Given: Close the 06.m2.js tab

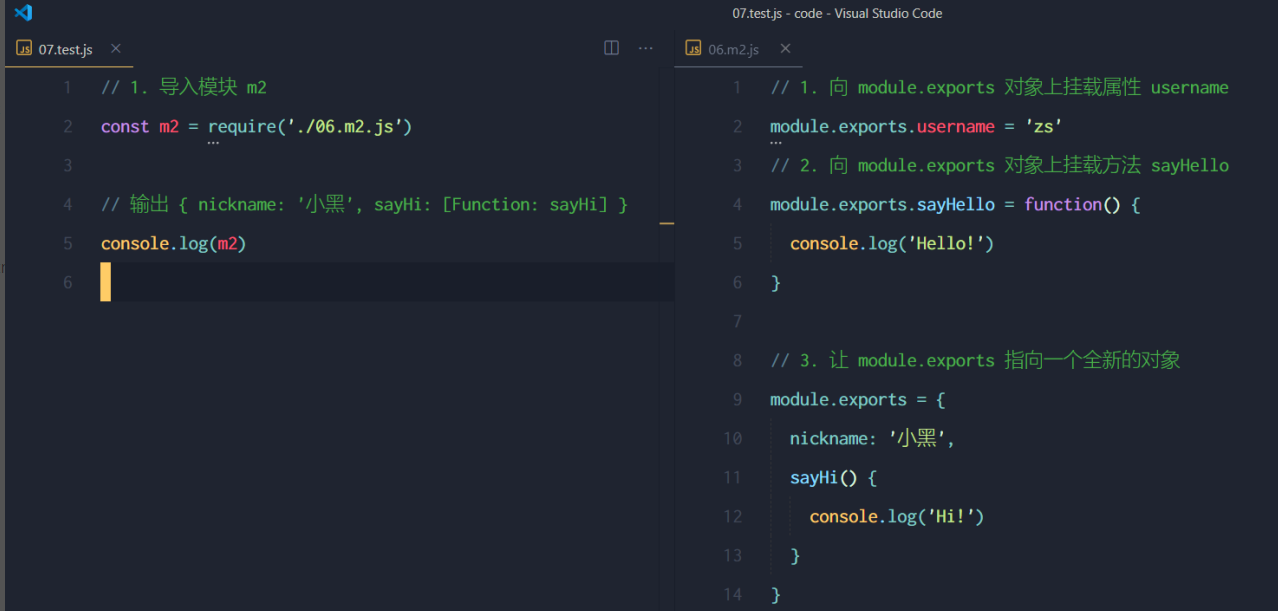Looking at the screenshot, I should click(785, 48).
